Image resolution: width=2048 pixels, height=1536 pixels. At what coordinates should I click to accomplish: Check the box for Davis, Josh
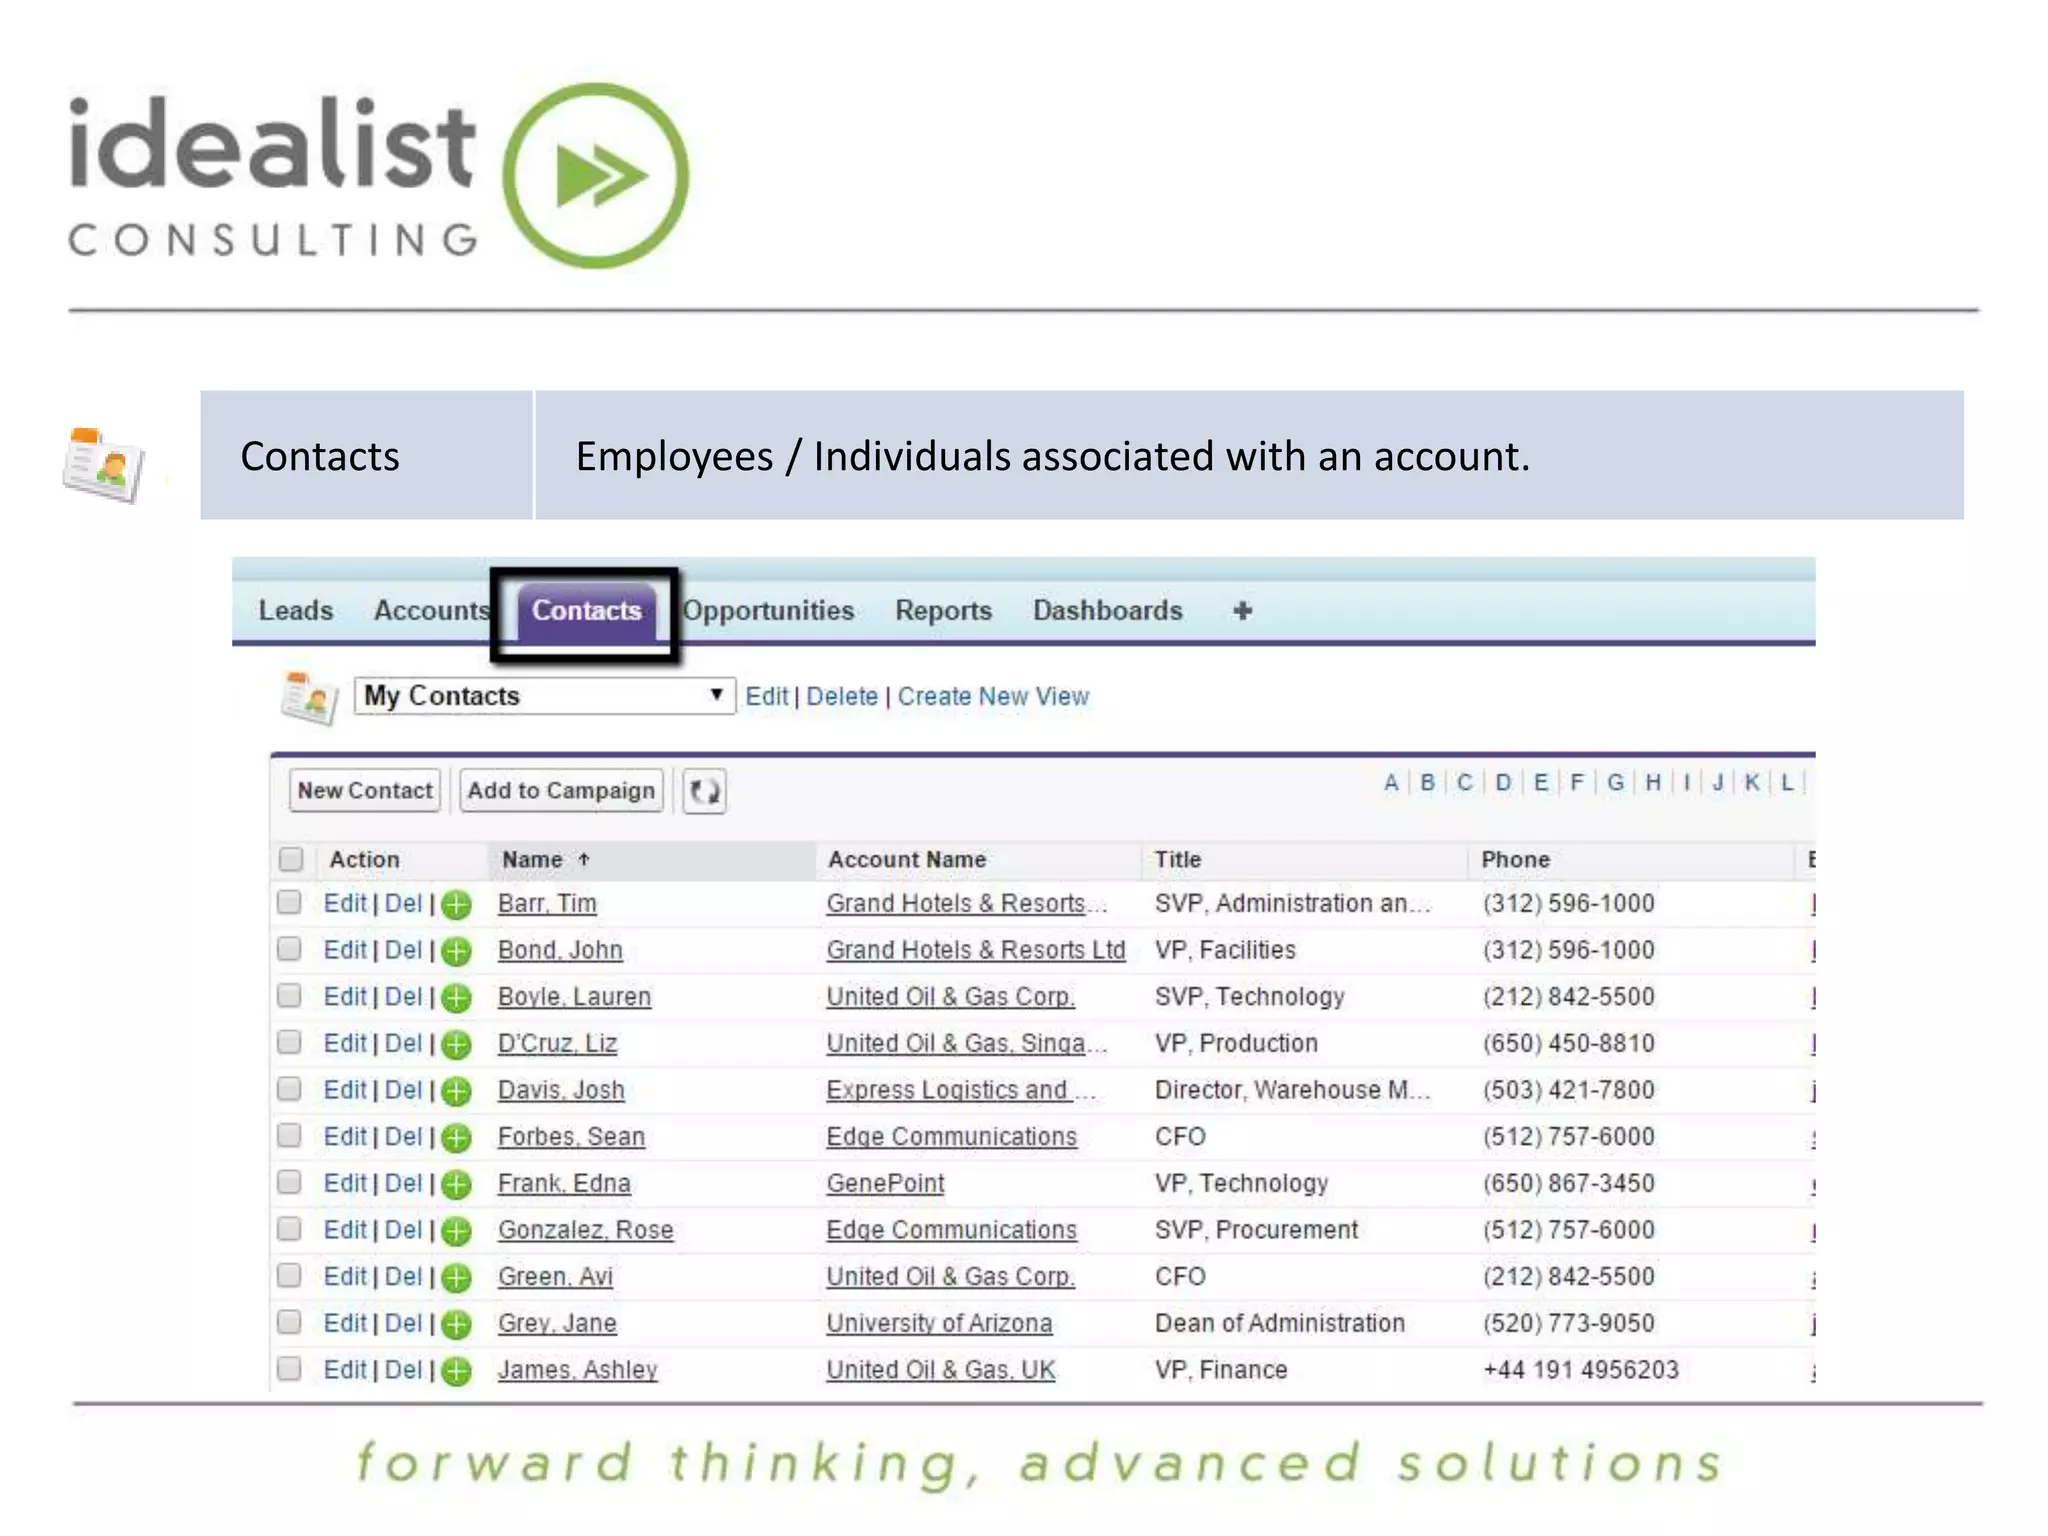point(289,1089)
